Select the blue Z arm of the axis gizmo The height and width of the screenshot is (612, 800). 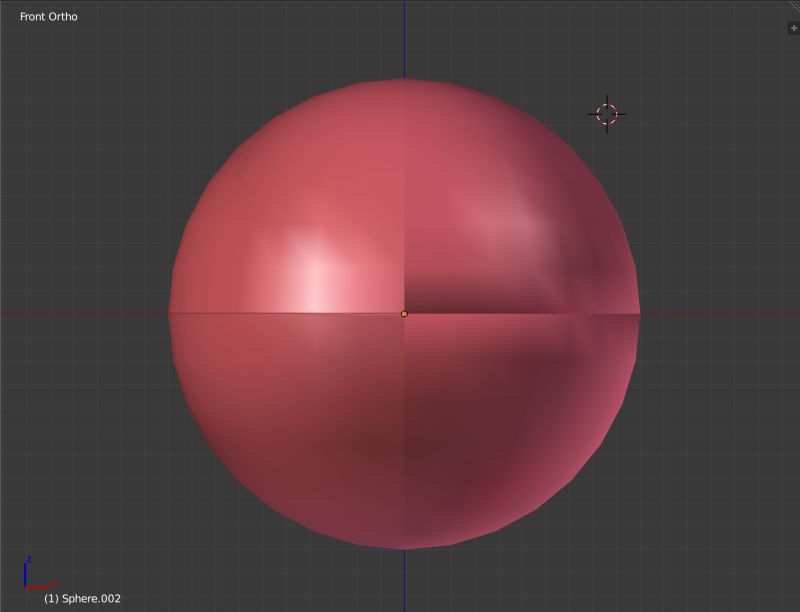pyautogui.click(x=25, y=575)
